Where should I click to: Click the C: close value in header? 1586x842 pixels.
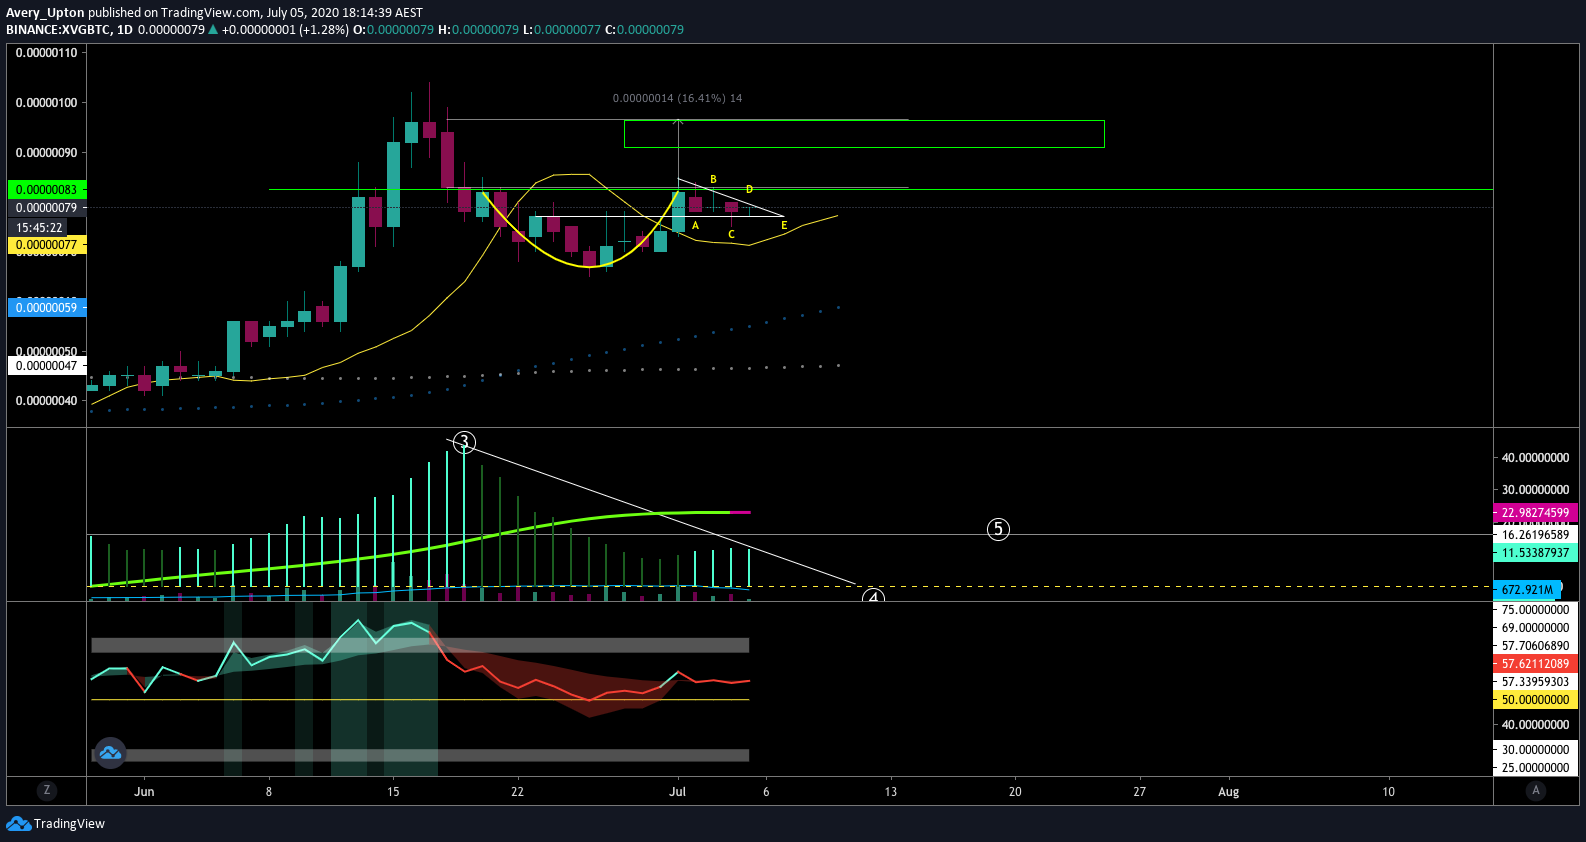(645, 30)
